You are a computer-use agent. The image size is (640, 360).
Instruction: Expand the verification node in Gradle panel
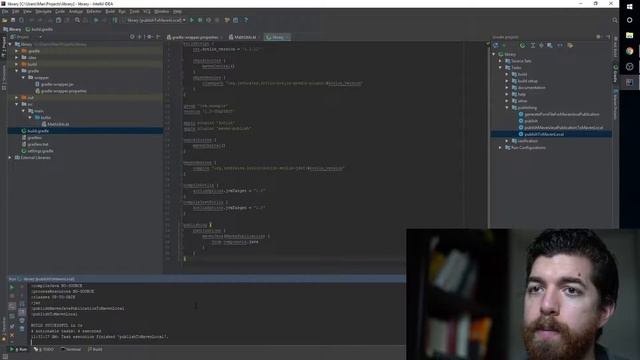click(507, 141)
